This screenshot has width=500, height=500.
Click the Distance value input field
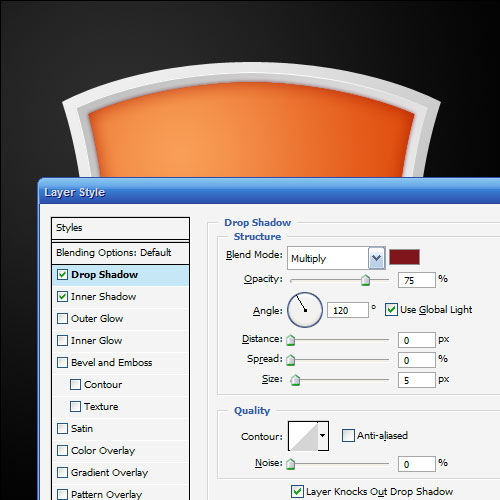coord(417,340)
